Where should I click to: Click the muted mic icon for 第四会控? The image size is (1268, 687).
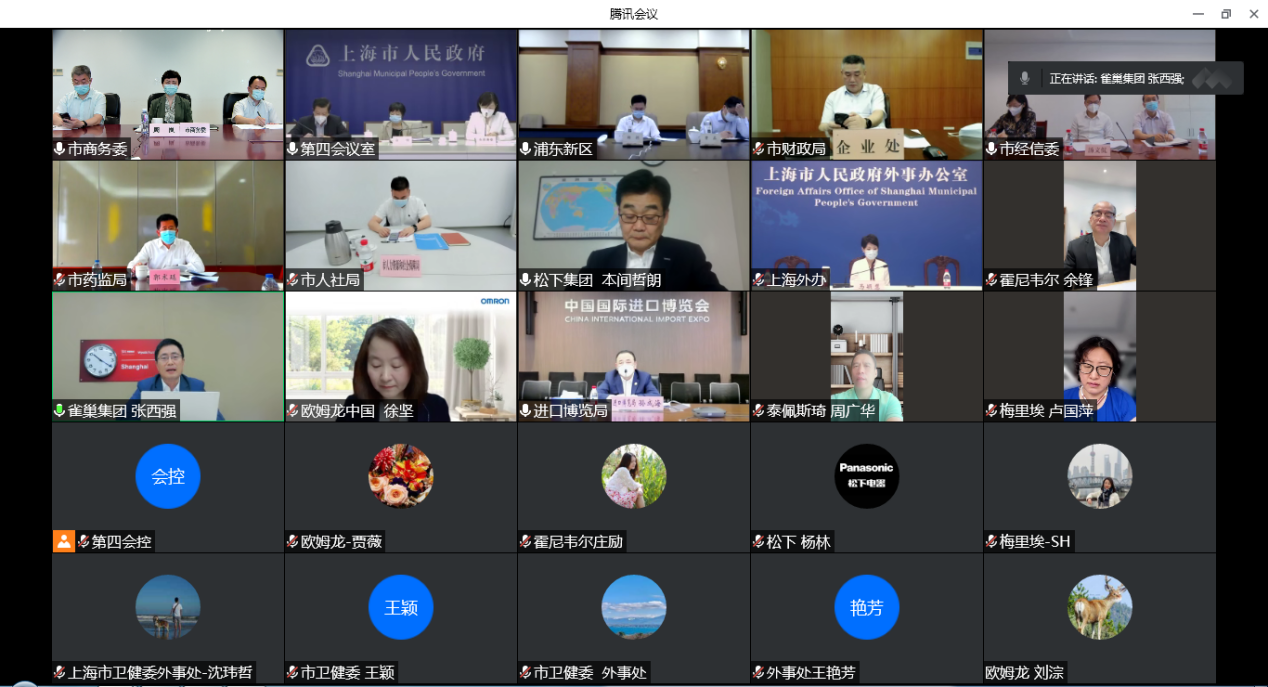coord(84,542)
